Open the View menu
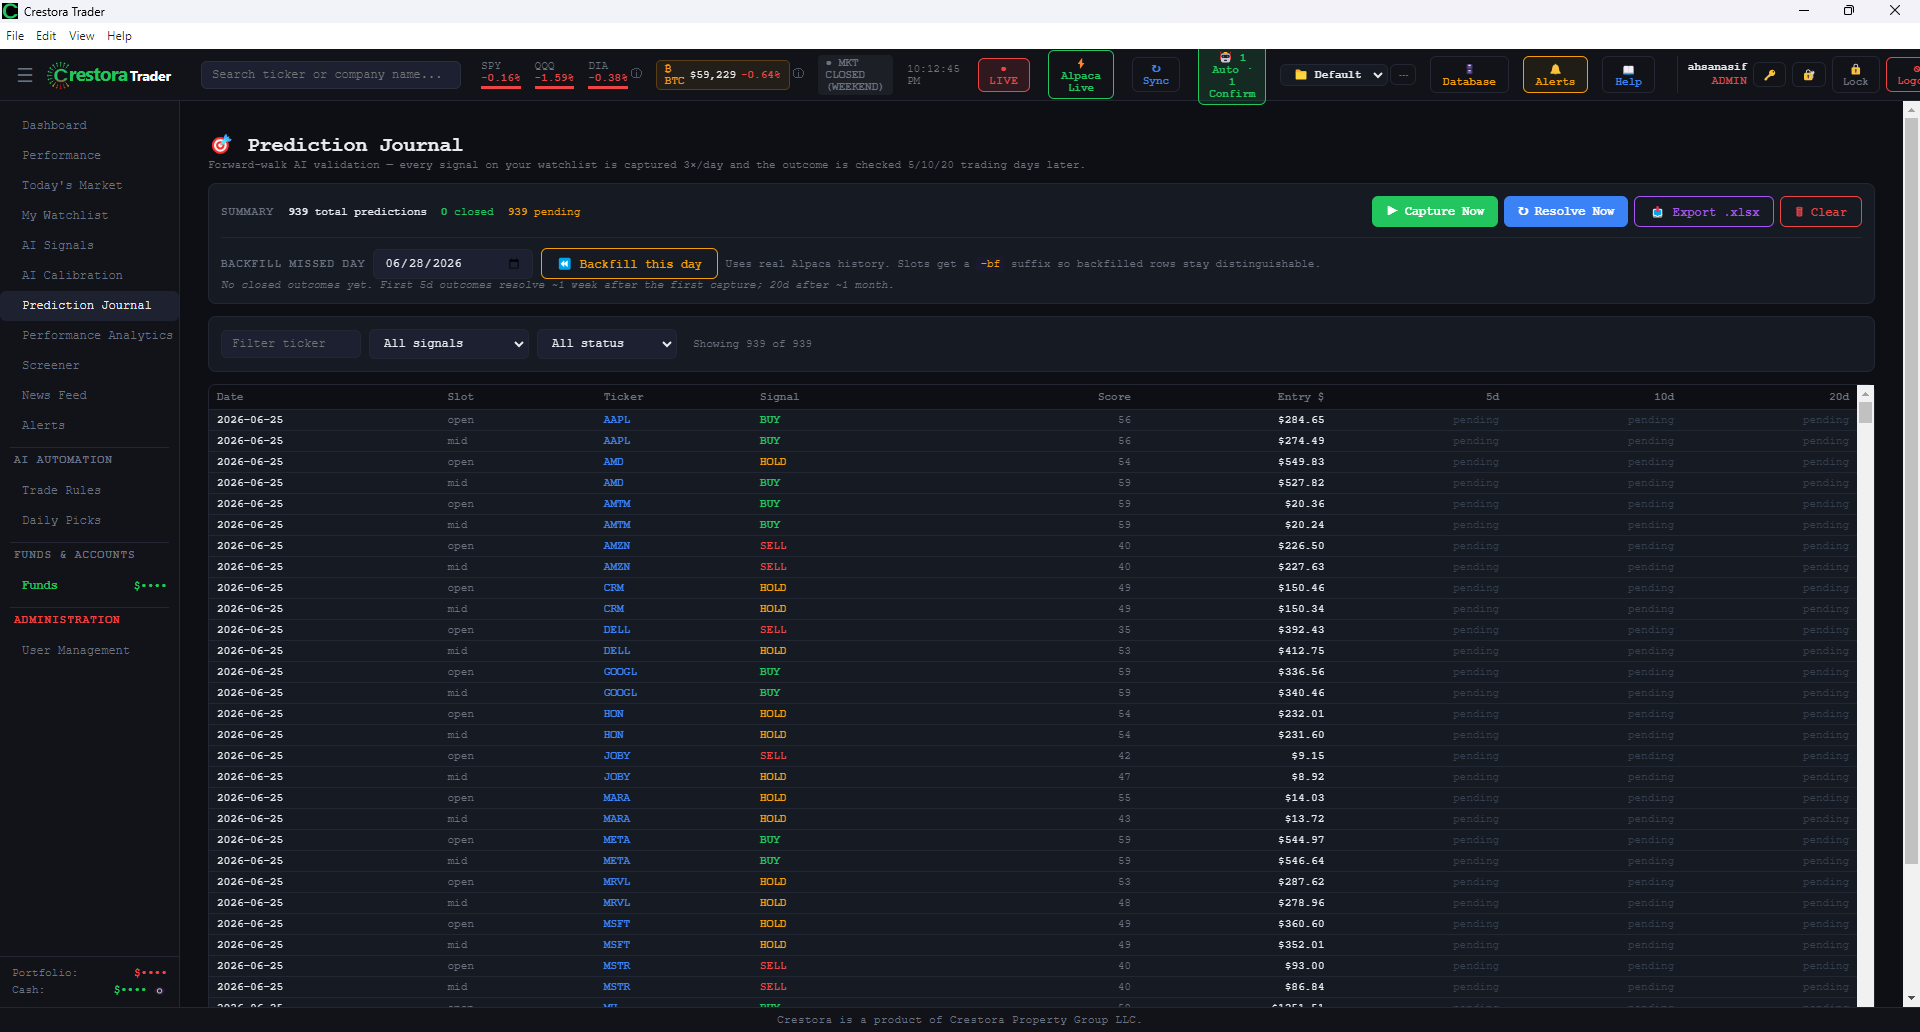This screenshot has height=1032, width=1920. click(x=81, y=36)
